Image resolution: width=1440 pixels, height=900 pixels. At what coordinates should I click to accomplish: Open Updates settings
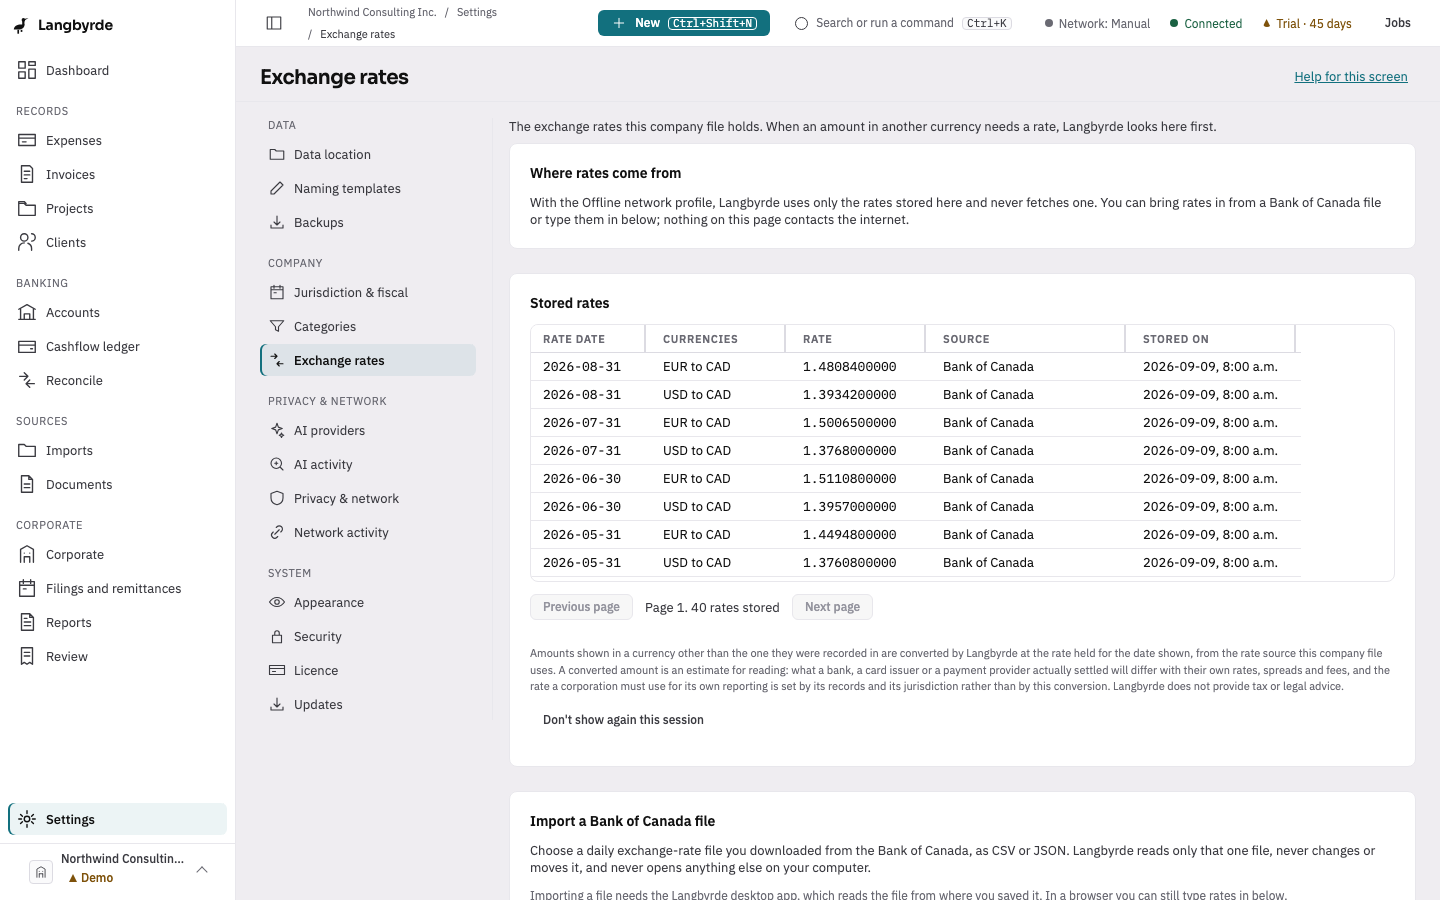pyautogui.click(x=368, y=705)
